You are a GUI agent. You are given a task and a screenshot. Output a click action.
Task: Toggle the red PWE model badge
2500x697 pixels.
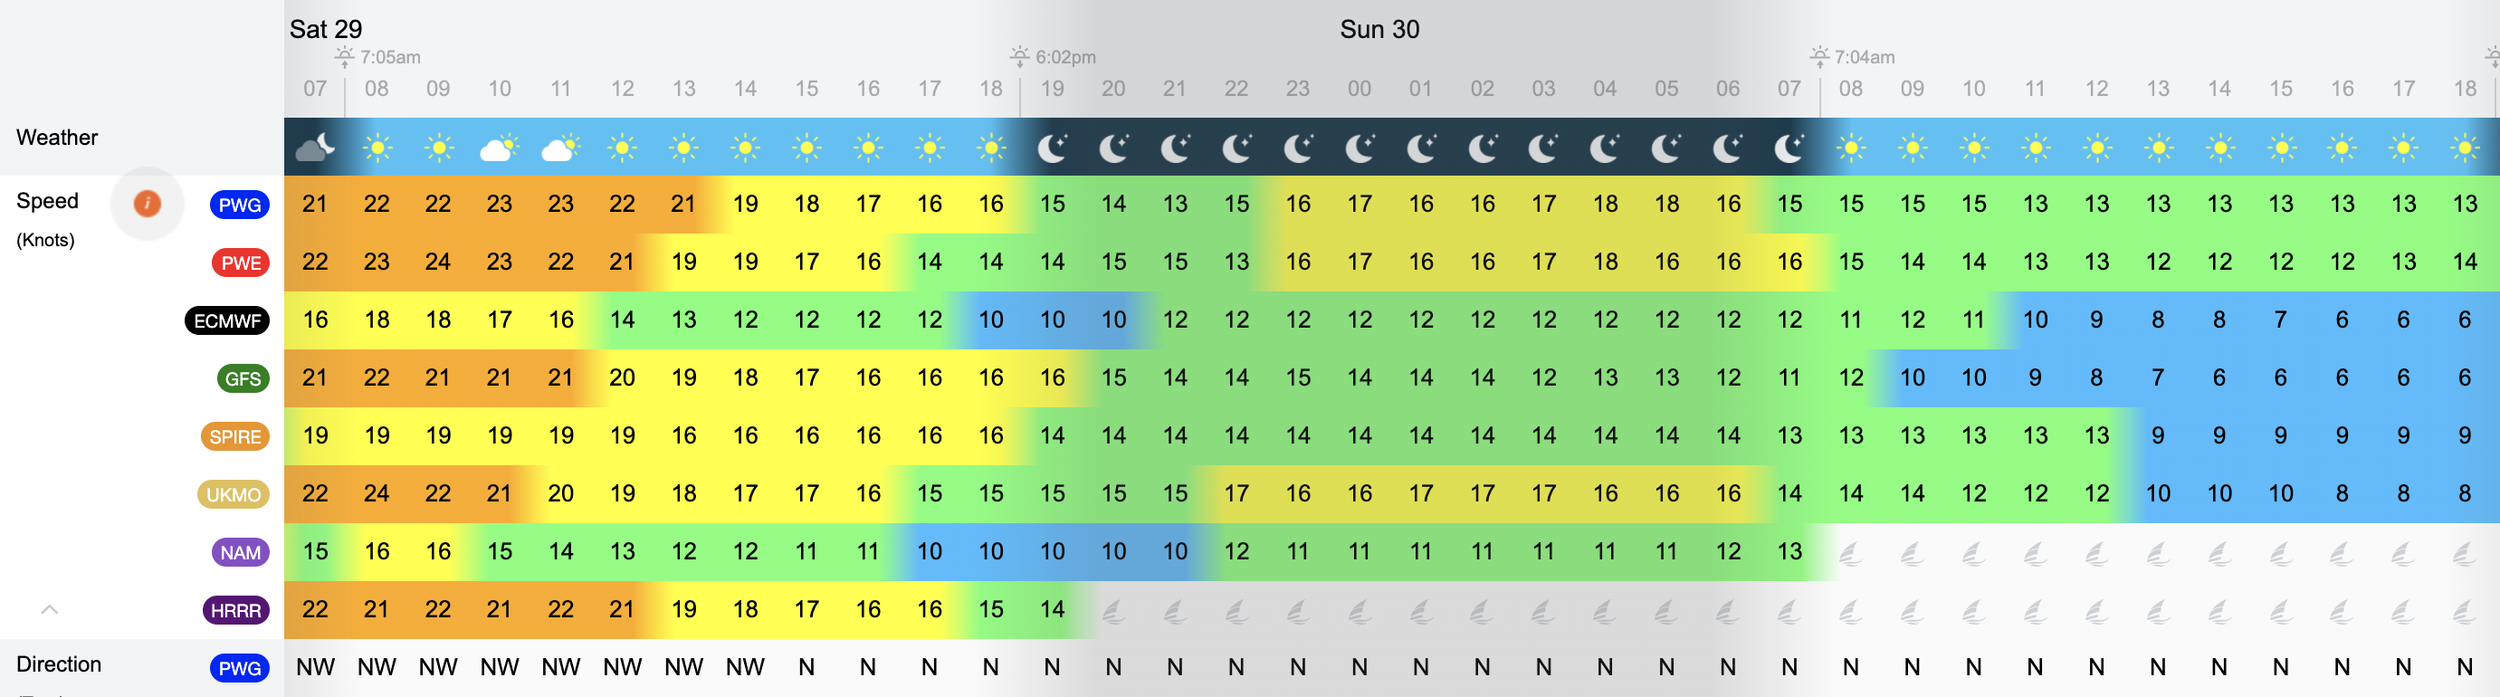pos(240,263)
